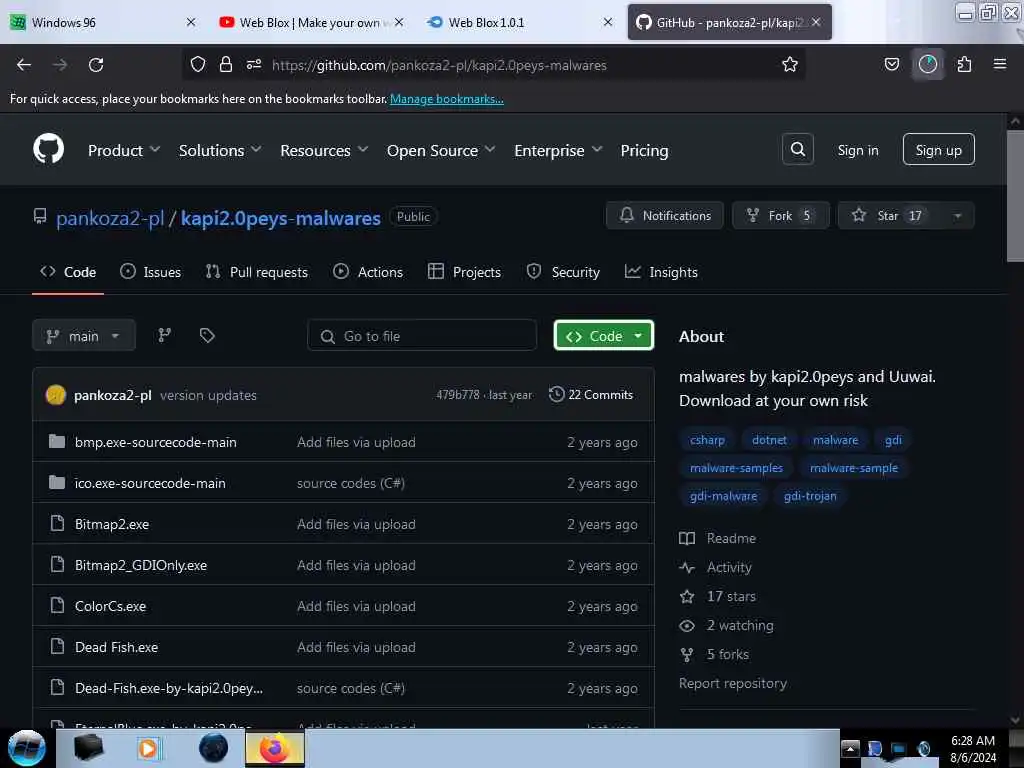This screenshot has width=1024, height=768.
Task: Open the GitHub search icon
Action: coord(797,150)
